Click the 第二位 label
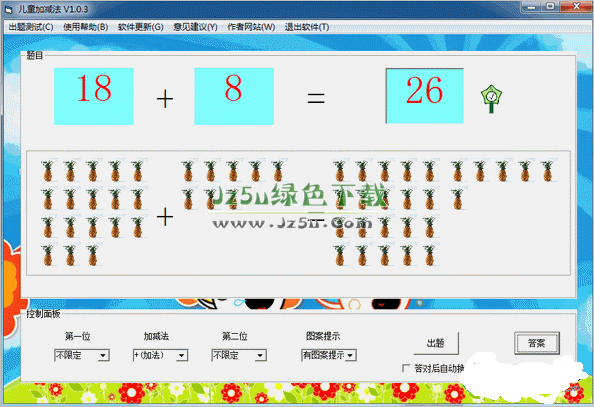The image size is (594, 407). 235,336
